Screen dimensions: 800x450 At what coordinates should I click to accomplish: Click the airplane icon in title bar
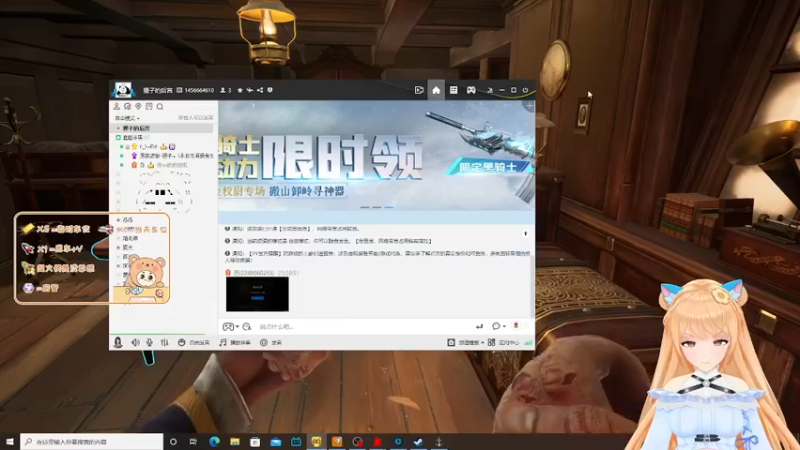tap(250, 90)
